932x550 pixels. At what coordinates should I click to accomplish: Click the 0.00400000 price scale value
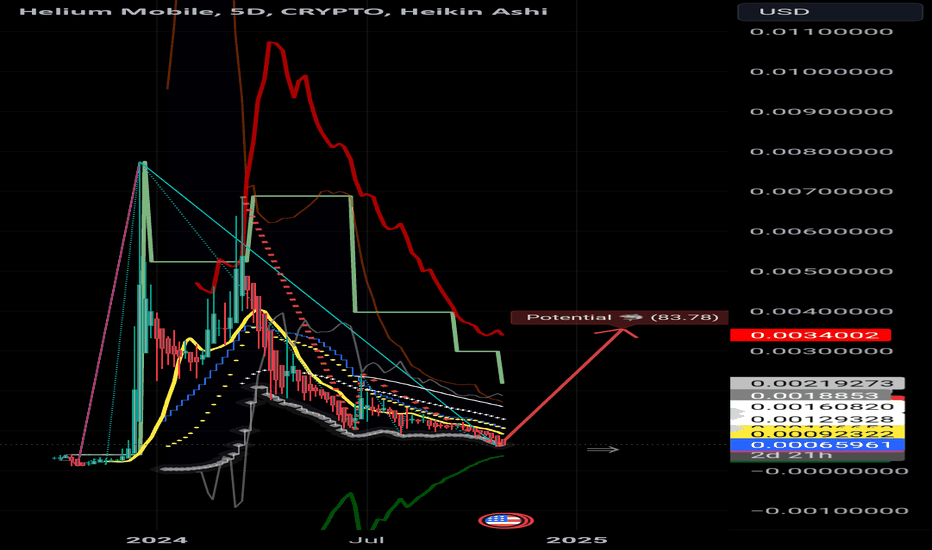click(x=821, y=311)
